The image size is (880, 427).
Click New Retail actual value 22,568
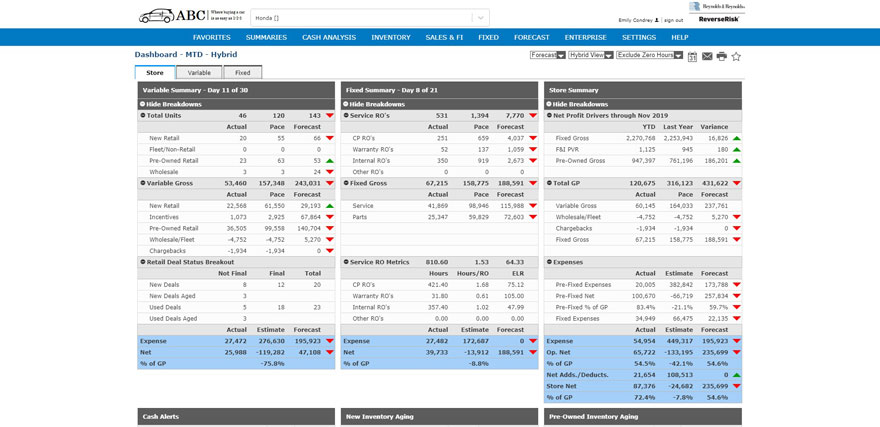pos(236,206)
